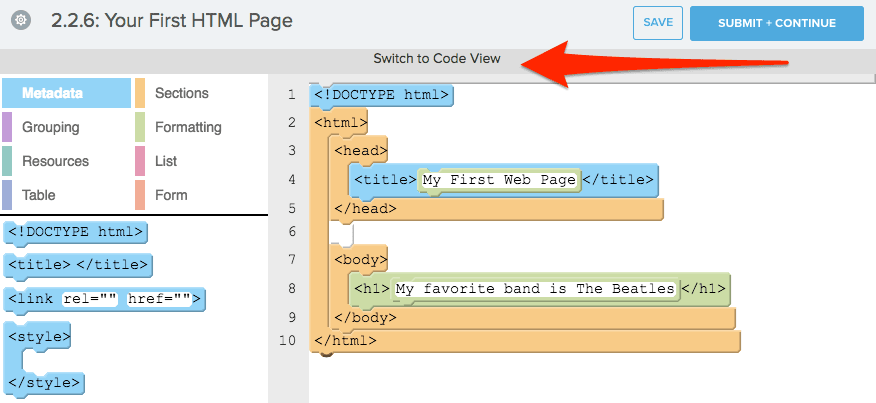Click line number 8 in the gutter
Viewport: 876px width, 403px height.
click(292, 289)
